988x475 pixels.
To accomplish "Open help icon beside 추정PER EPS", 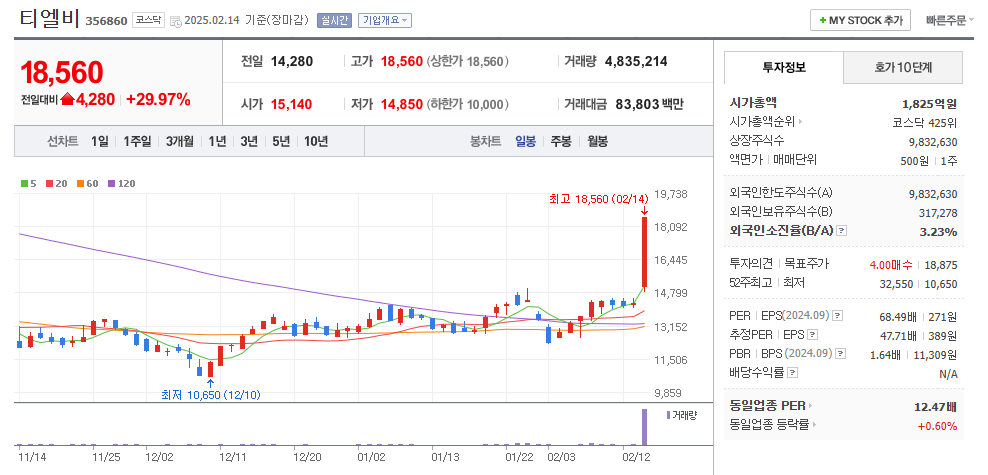I will click(812, 335).
